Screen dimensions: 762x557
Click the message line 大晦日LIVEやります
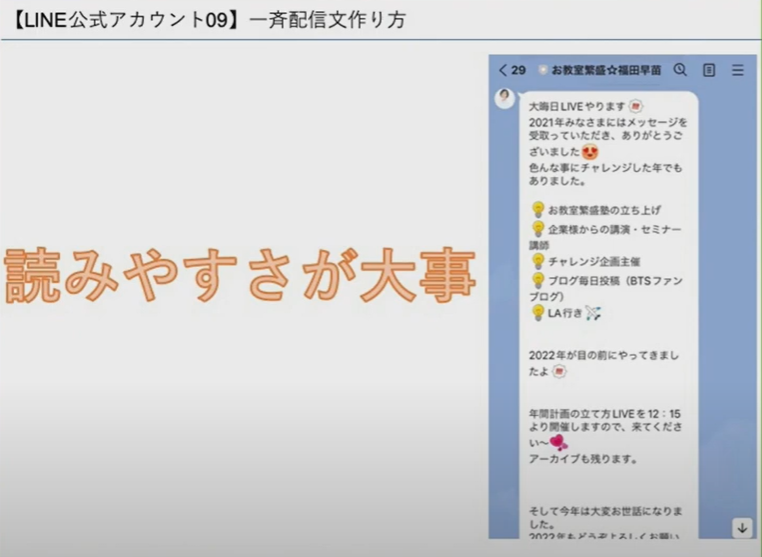[x=577, y=106]
